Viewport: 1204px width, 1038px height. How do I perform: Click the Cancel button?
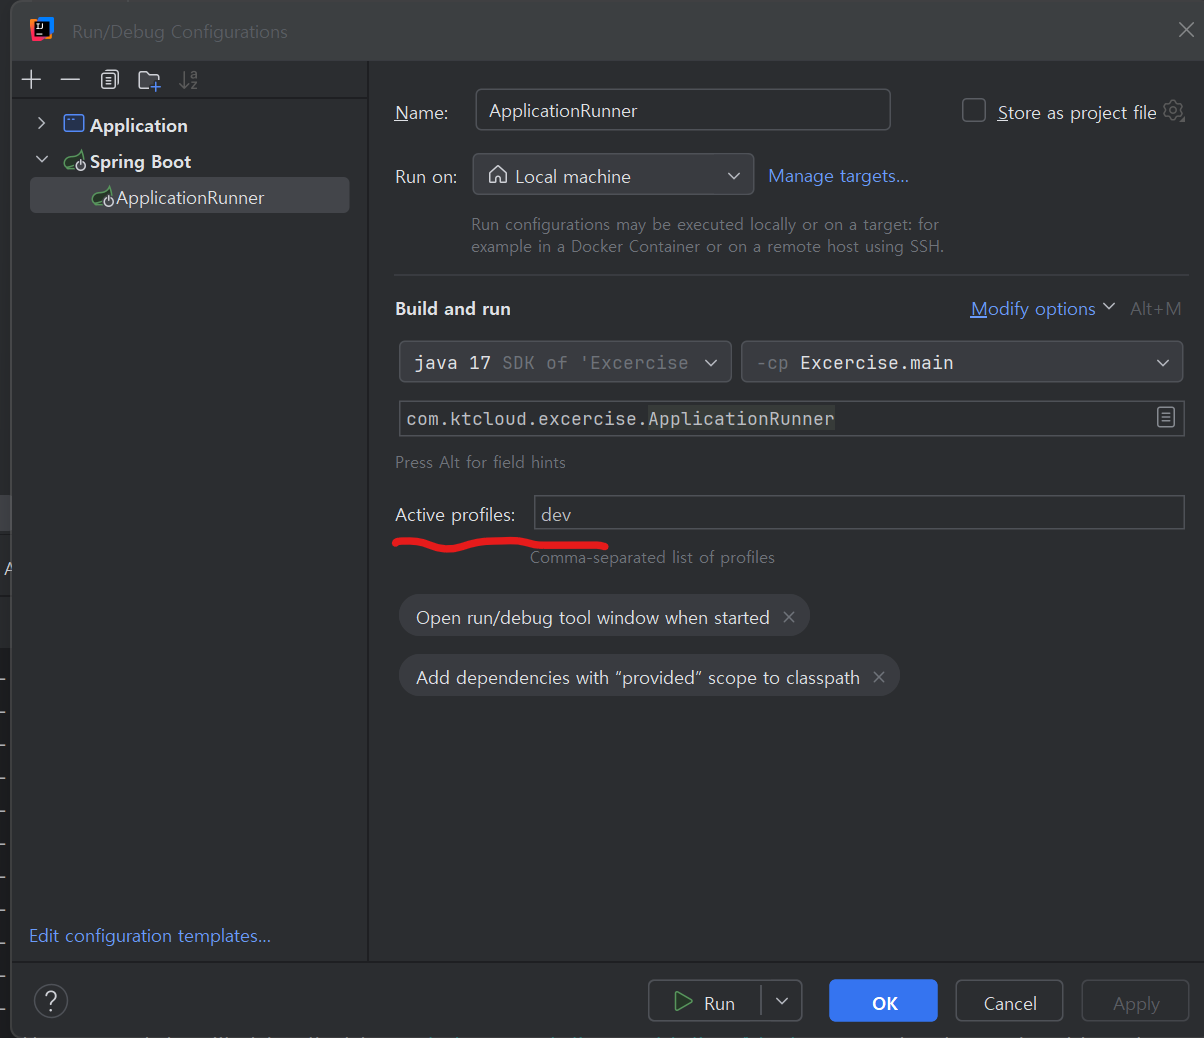[x=1009, y=1001]
